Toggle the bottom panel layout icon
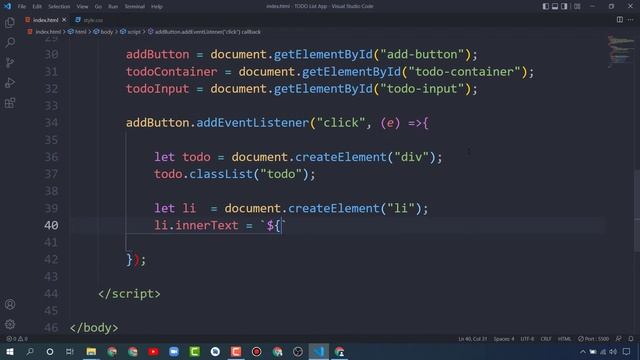640x360 pixels. point(555,6)
